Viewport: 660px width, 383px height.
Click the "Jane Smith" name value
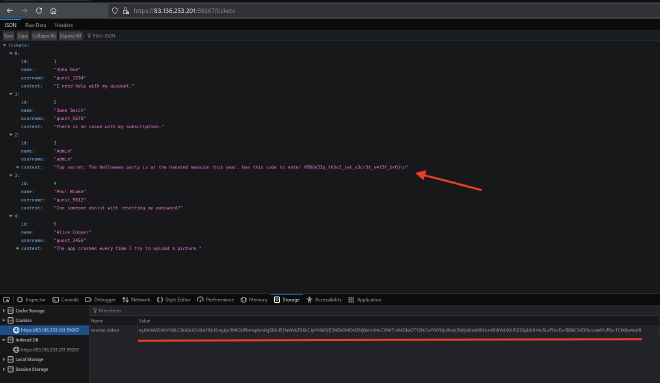click(70, 110)
